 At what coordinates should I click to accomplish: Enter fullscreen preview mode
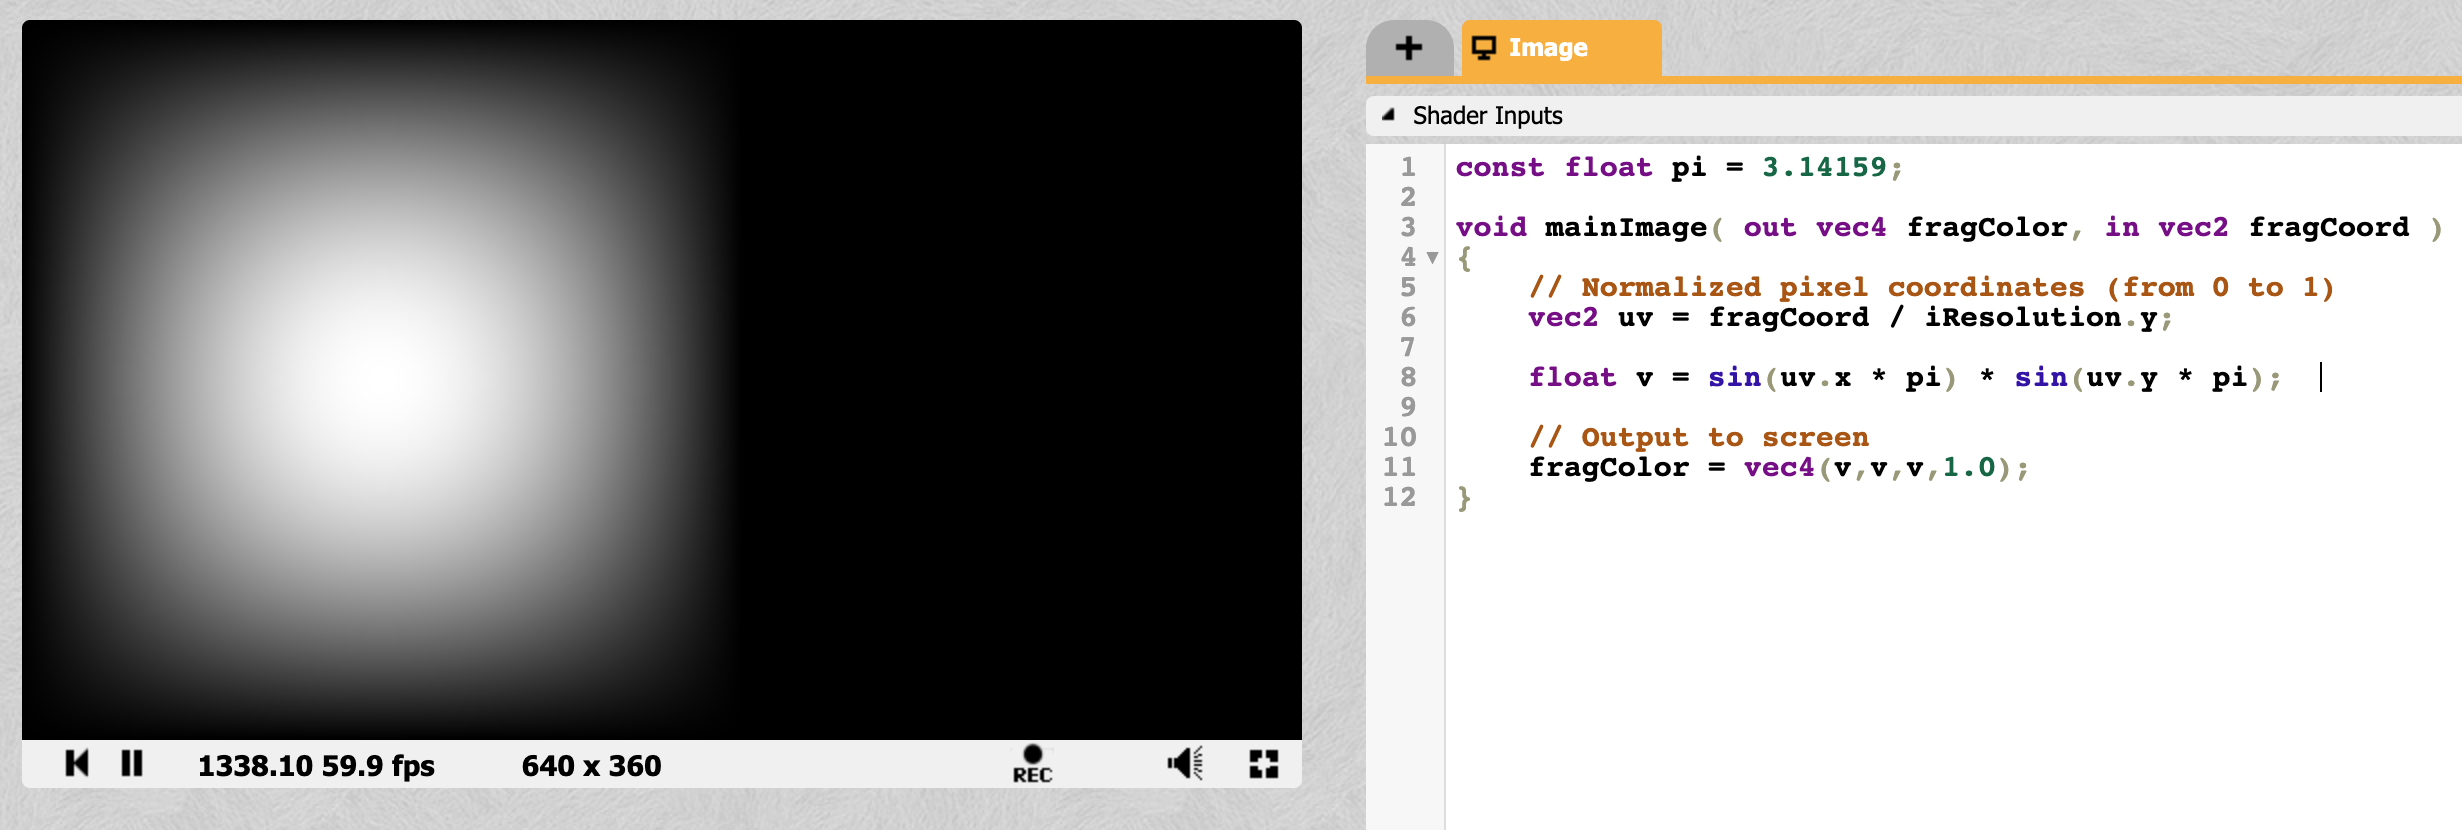click(x=1264, y=764)
